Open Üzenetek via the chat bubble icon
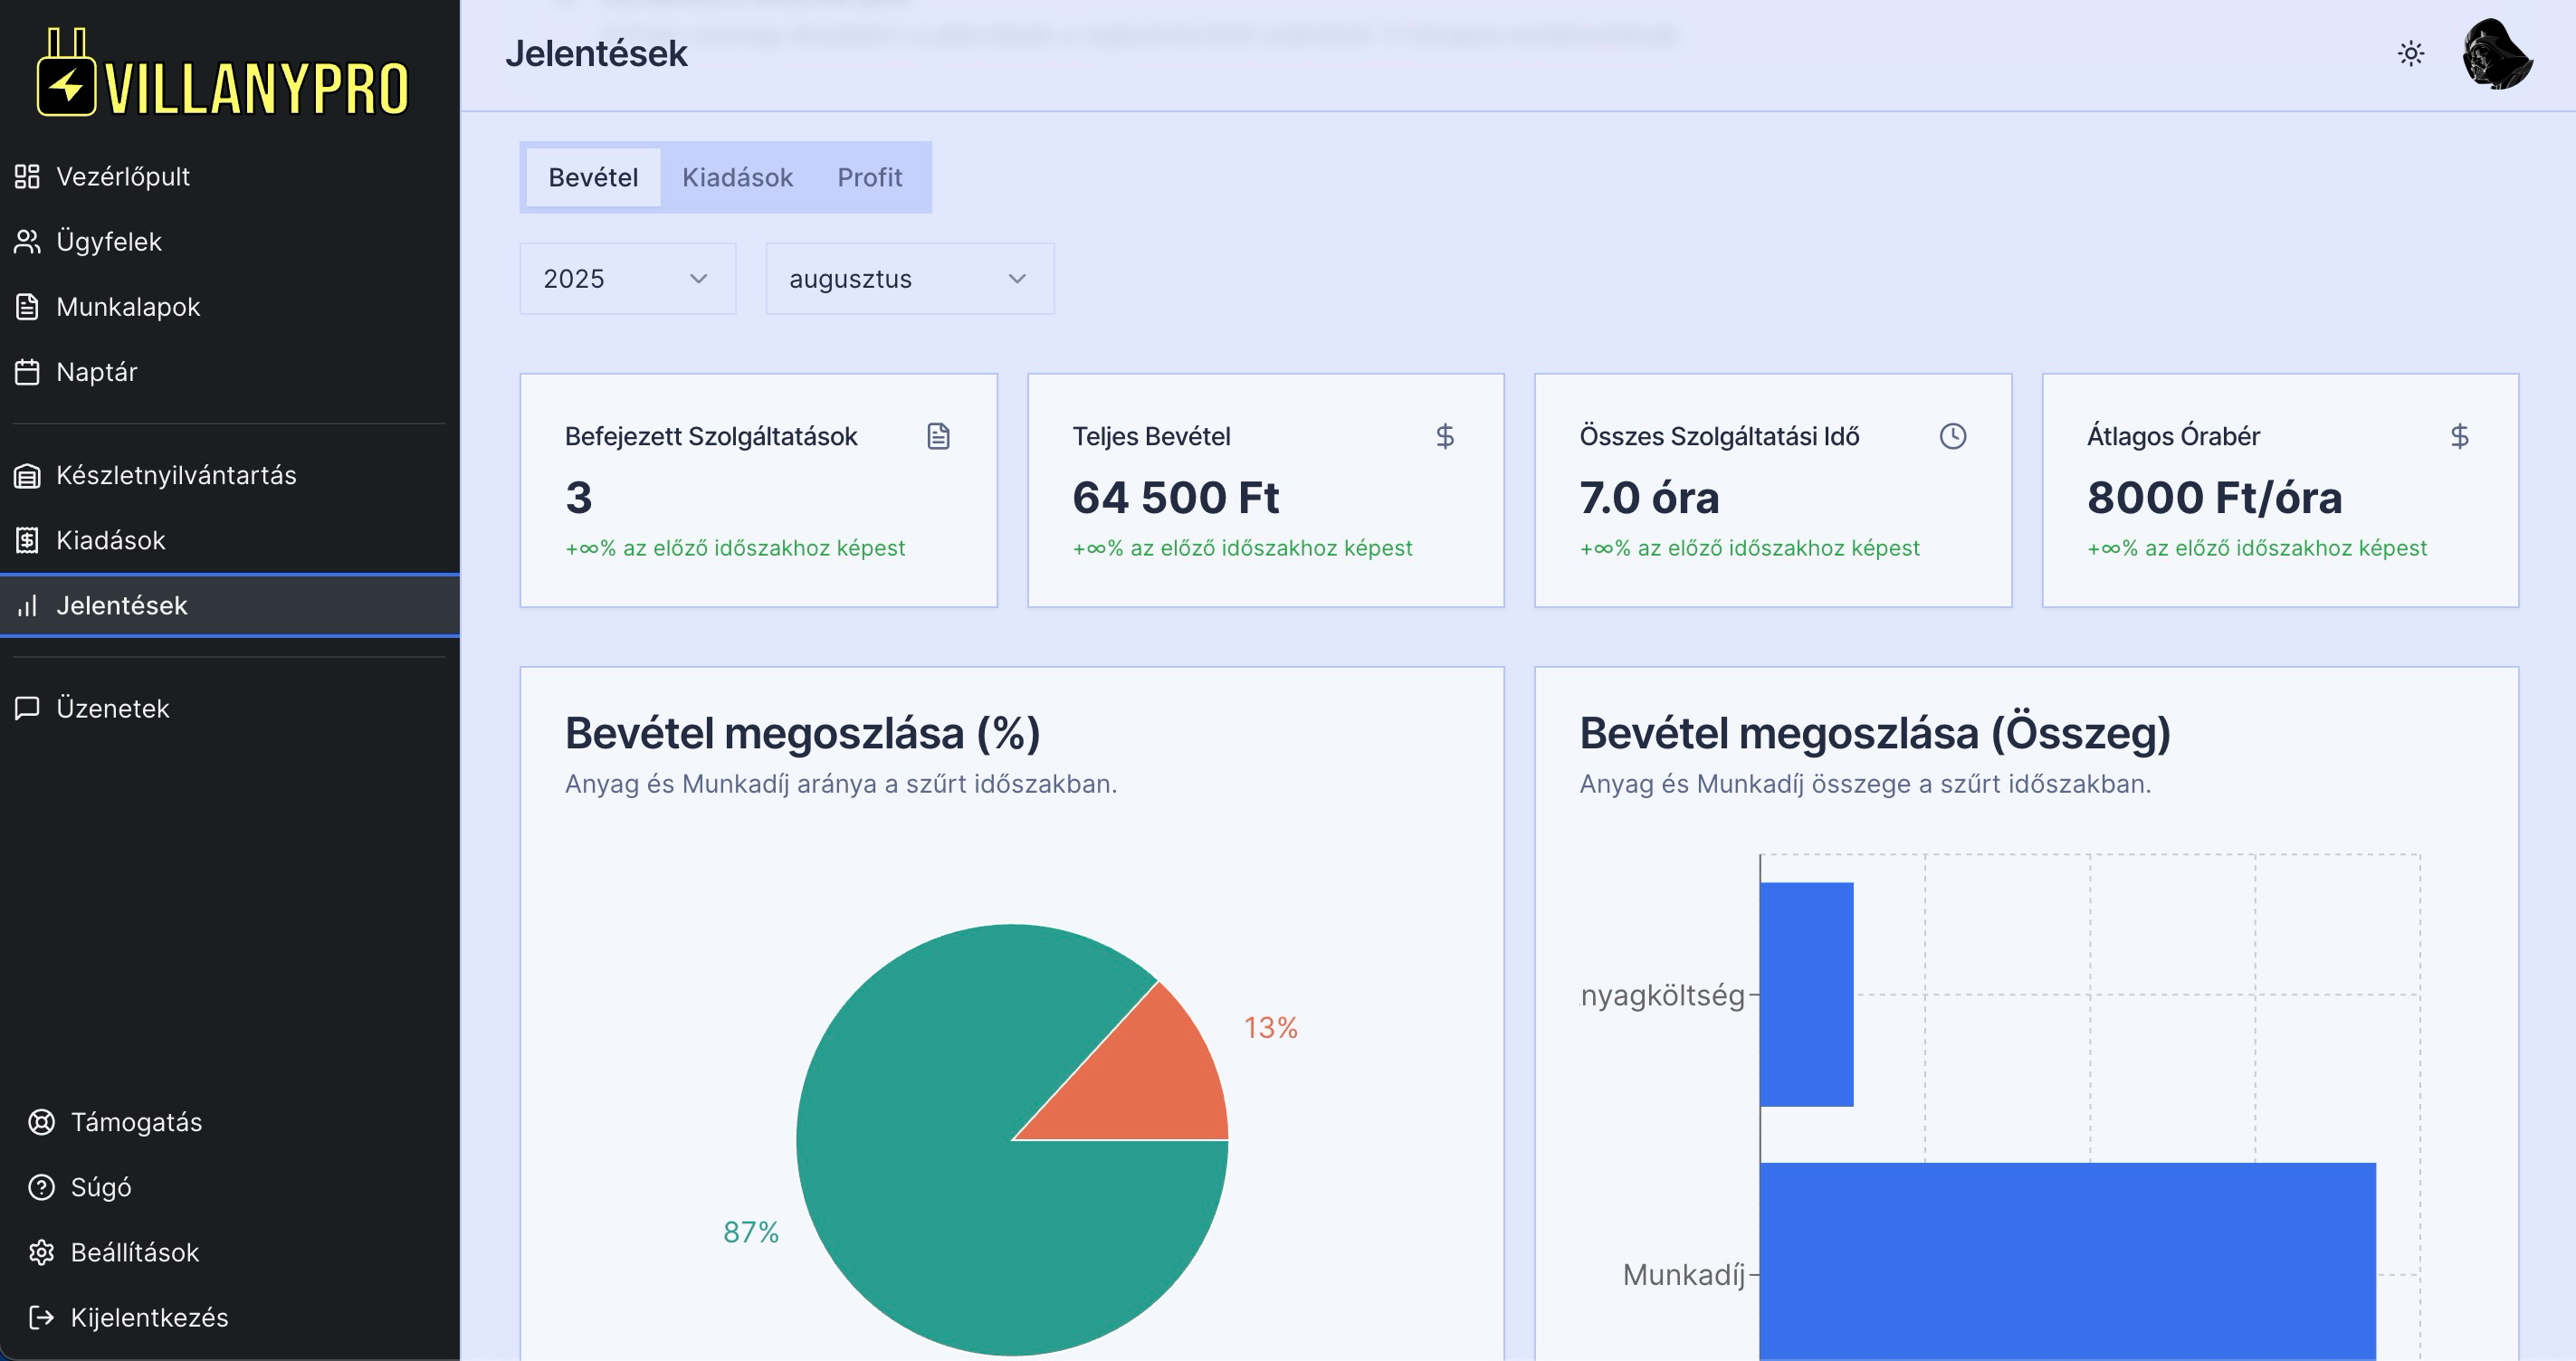 [x=27, y=708]
